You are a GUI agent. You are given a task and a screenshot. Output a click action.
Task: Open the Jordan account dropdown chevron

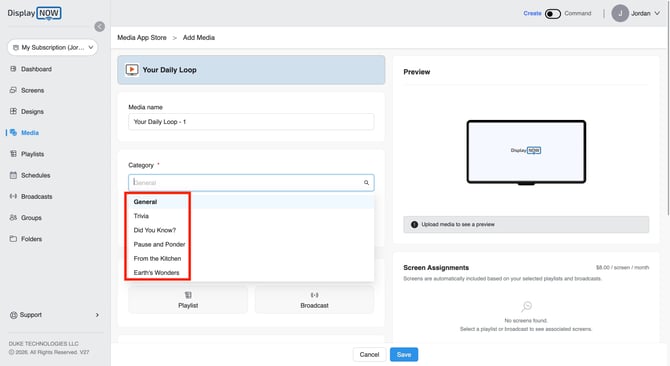click(x=657, y=13)
